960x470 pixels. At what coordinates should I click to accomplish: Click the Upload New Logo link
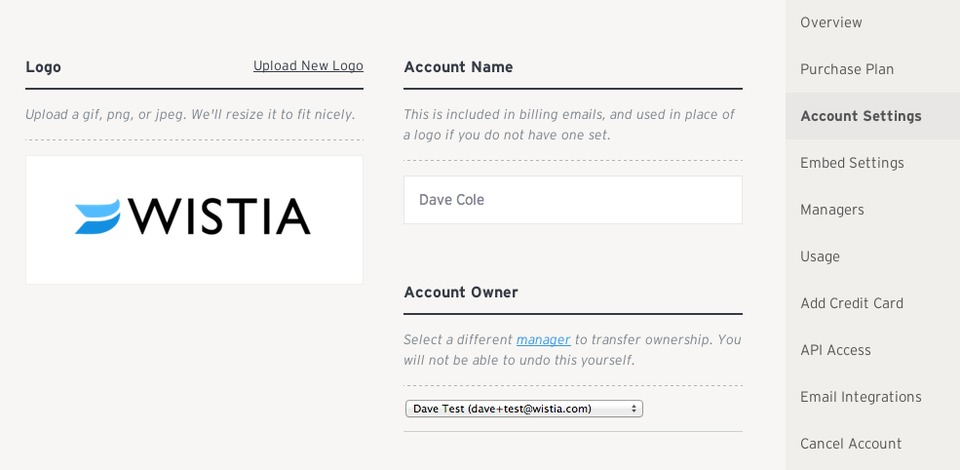pyautogui.click(x=308, y=66)
